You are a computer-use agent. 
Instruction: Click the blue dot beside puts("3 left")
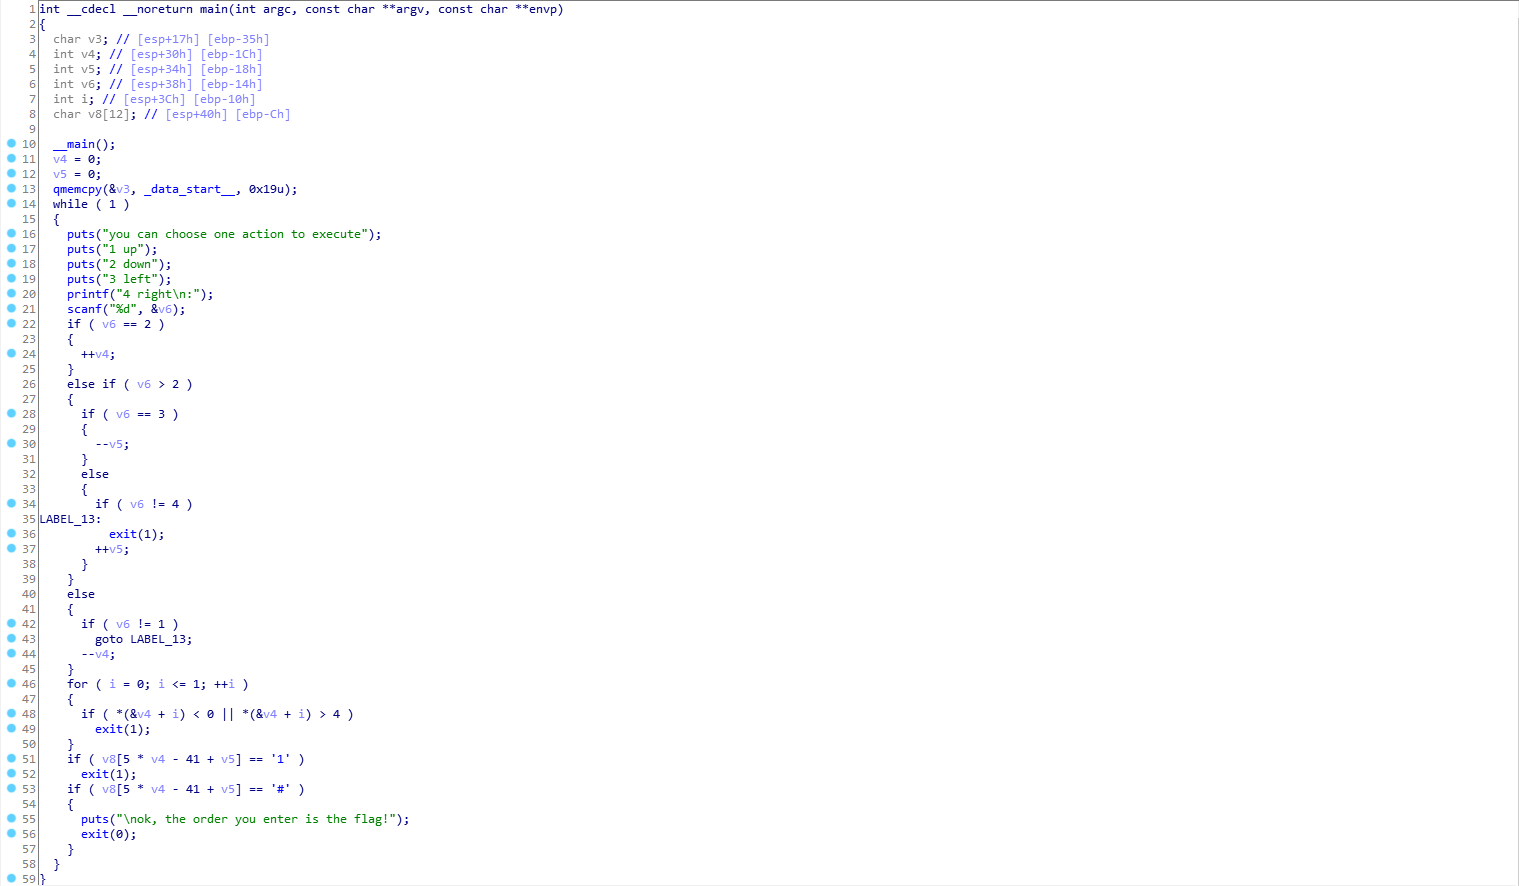pyautogui.click(x=11, y=278)
